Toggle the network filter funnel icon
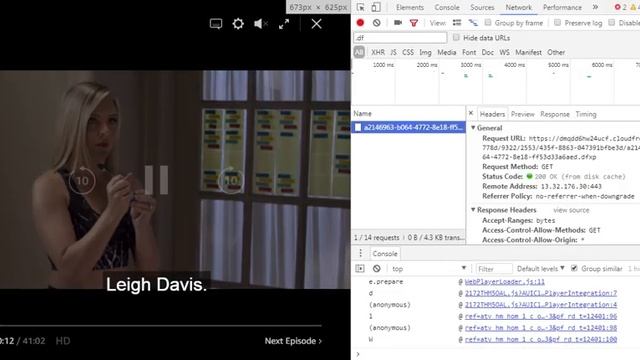 point(414,23)
